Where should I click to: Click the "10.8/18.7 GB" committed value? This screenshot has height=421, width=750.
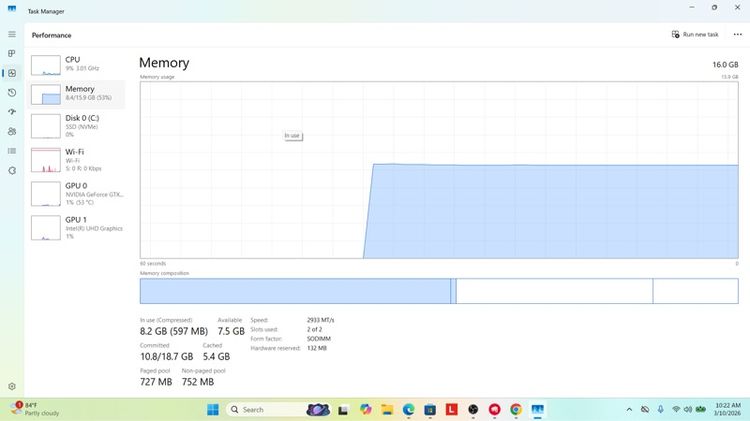tap(166, 356)
